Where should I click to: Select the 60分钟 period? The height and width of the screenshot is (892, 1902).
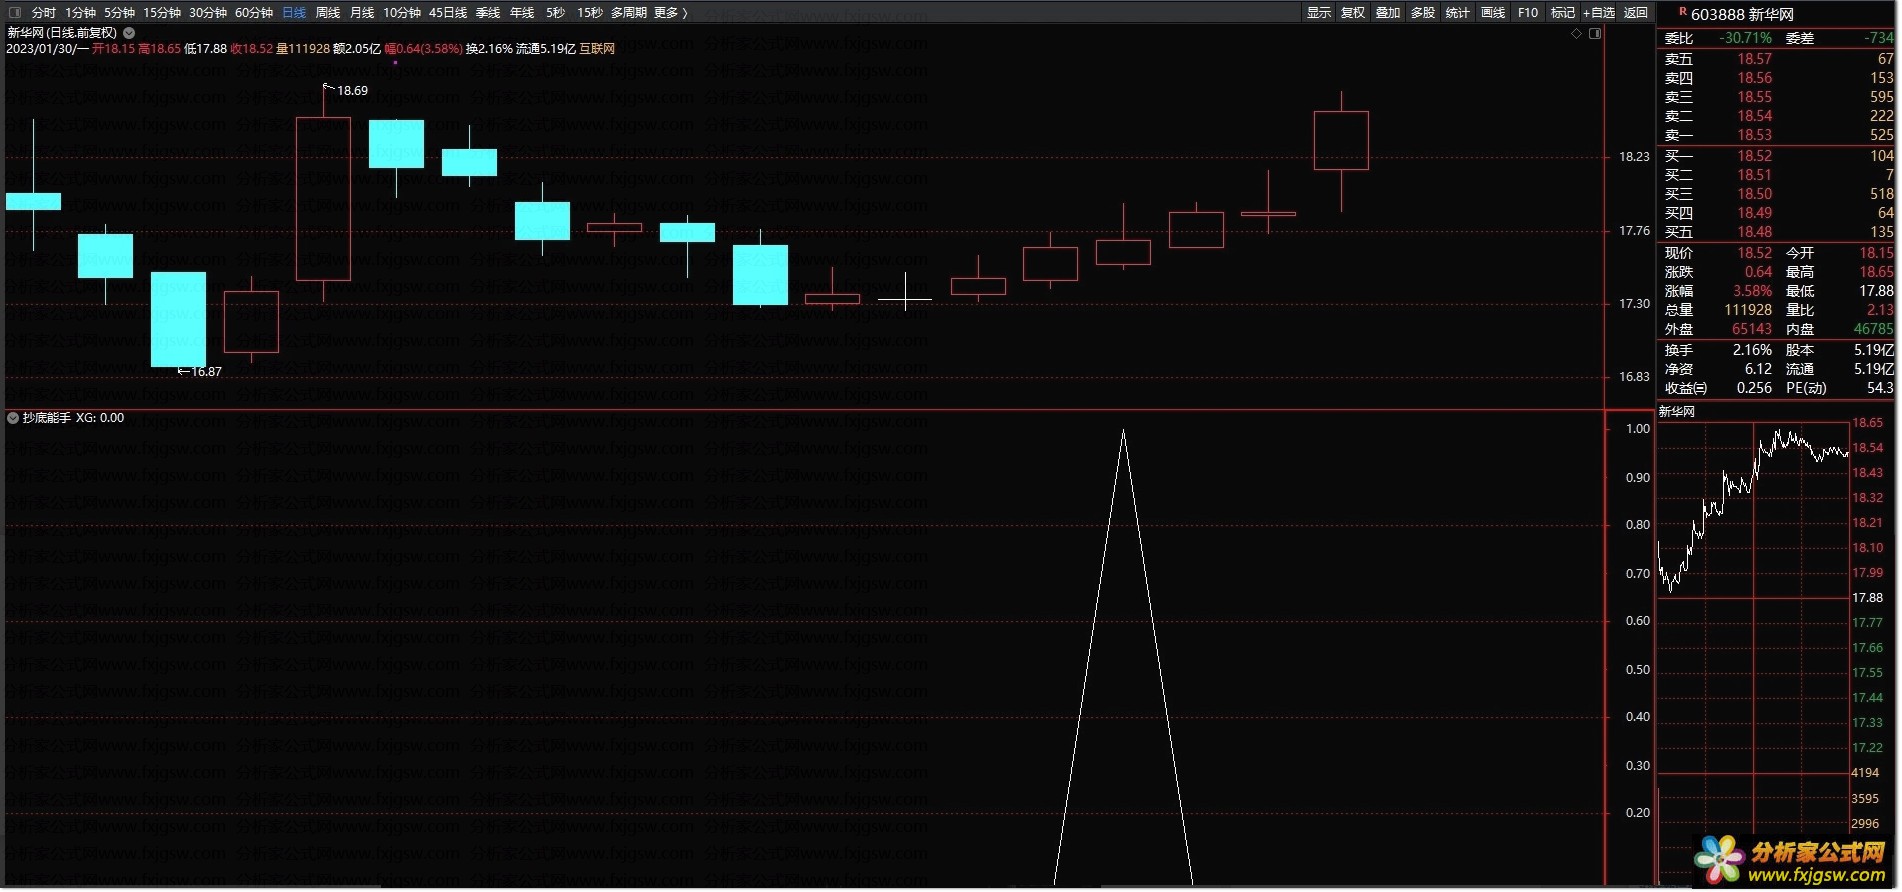coord(254,13)
